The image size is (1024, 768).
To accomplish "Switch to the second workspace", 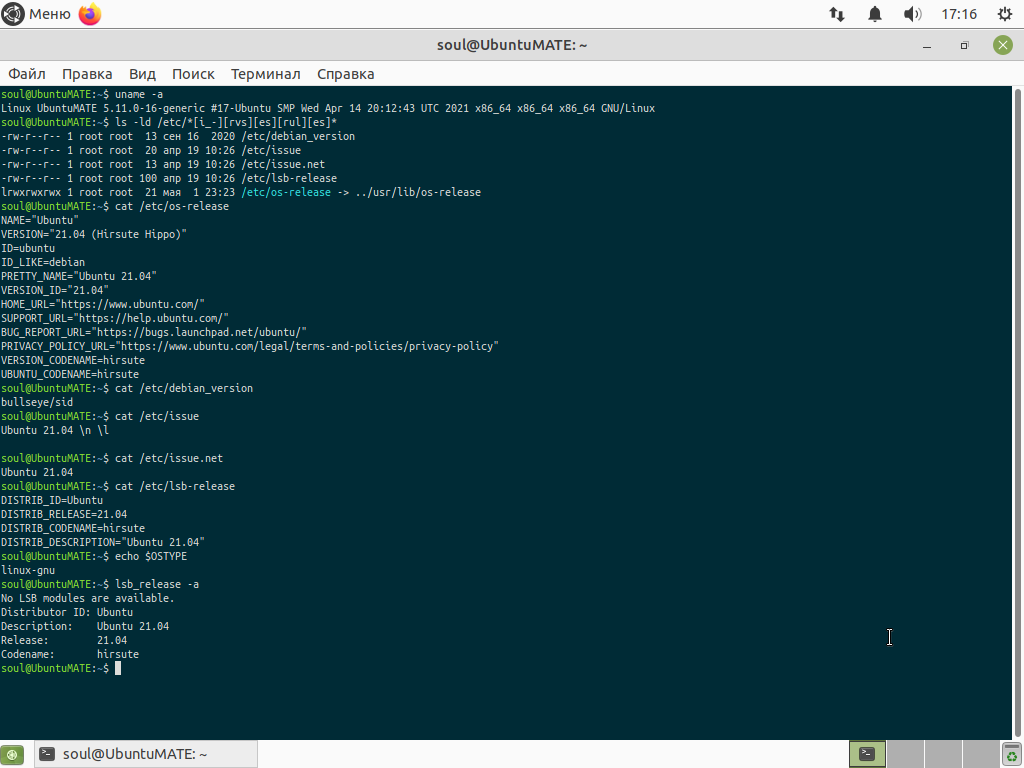I will tap(905, 754).
